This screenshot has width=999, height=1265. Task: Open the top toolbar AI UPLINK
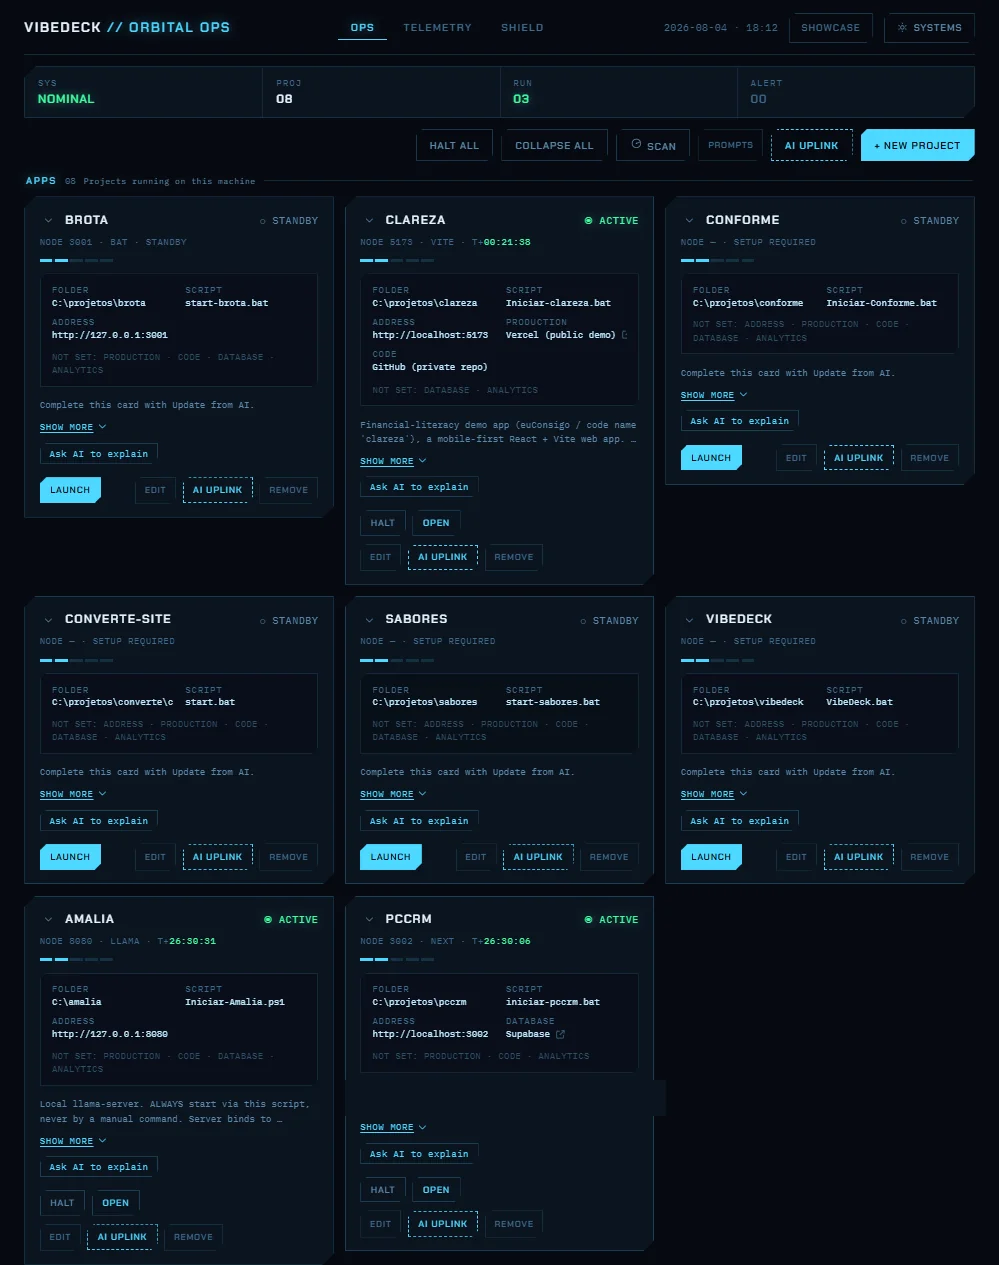[811, 145]
